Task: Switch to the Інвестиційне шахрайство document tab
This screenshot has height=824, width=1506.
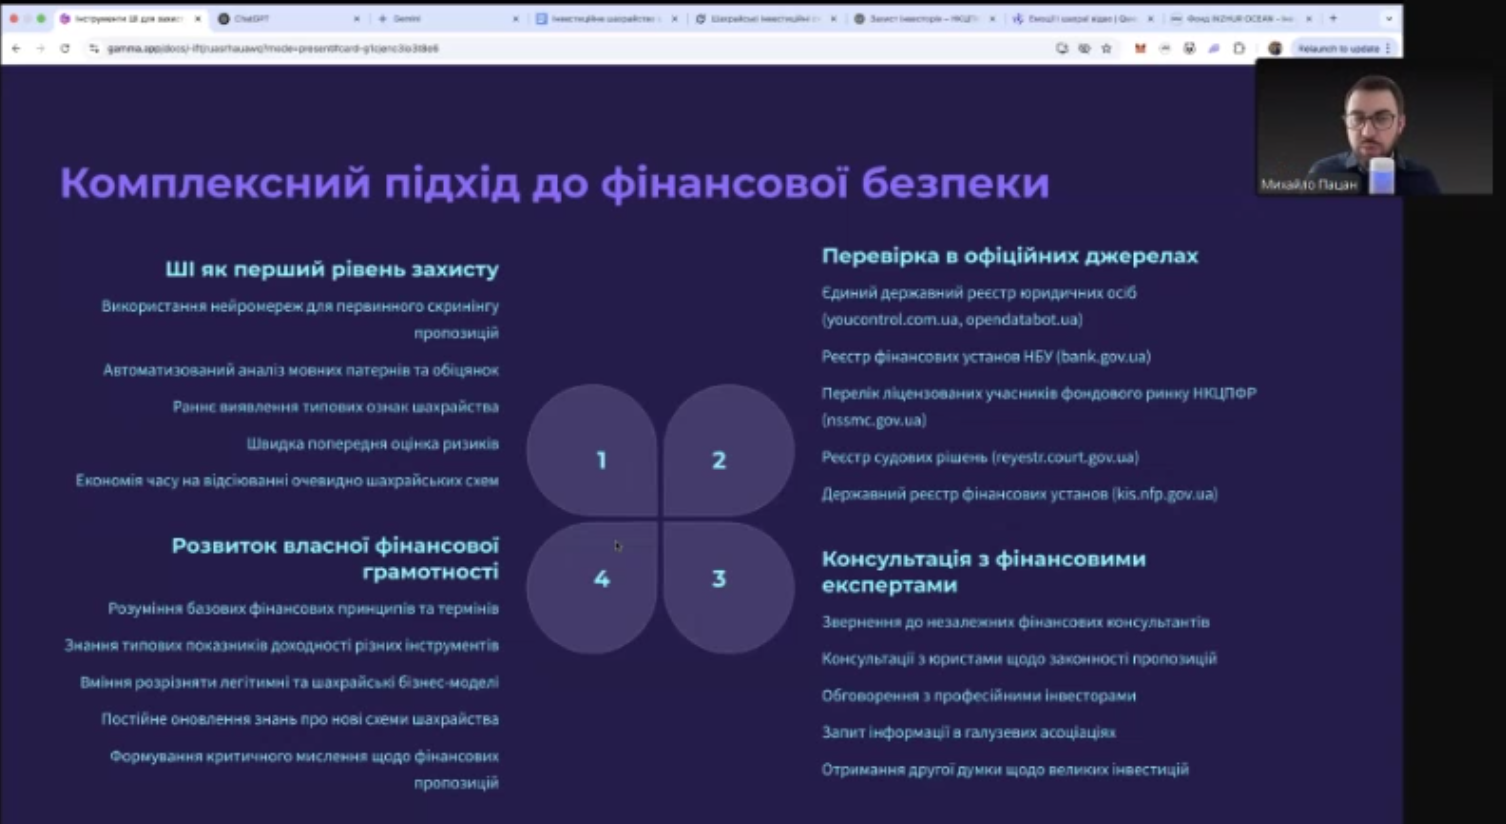Action: coord(606,19)
